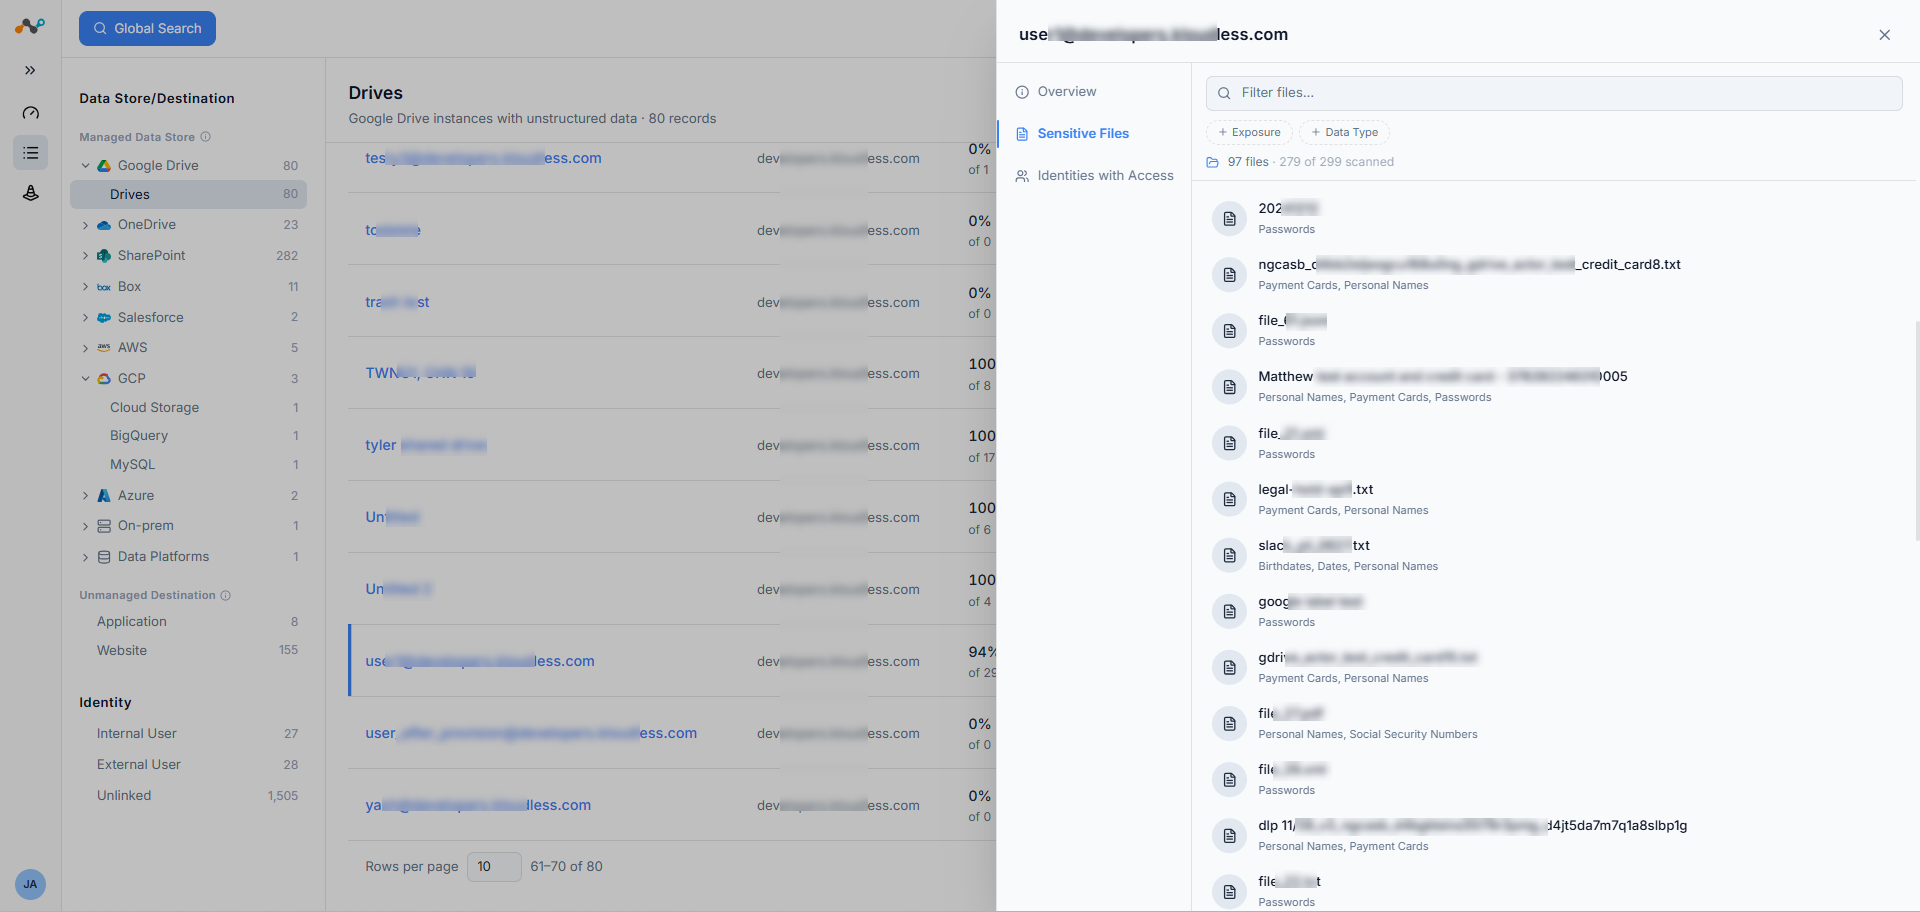Click the Data Platforms database icon
Image resolution: width=1920 pixels, height=912 pixels.
104,557
